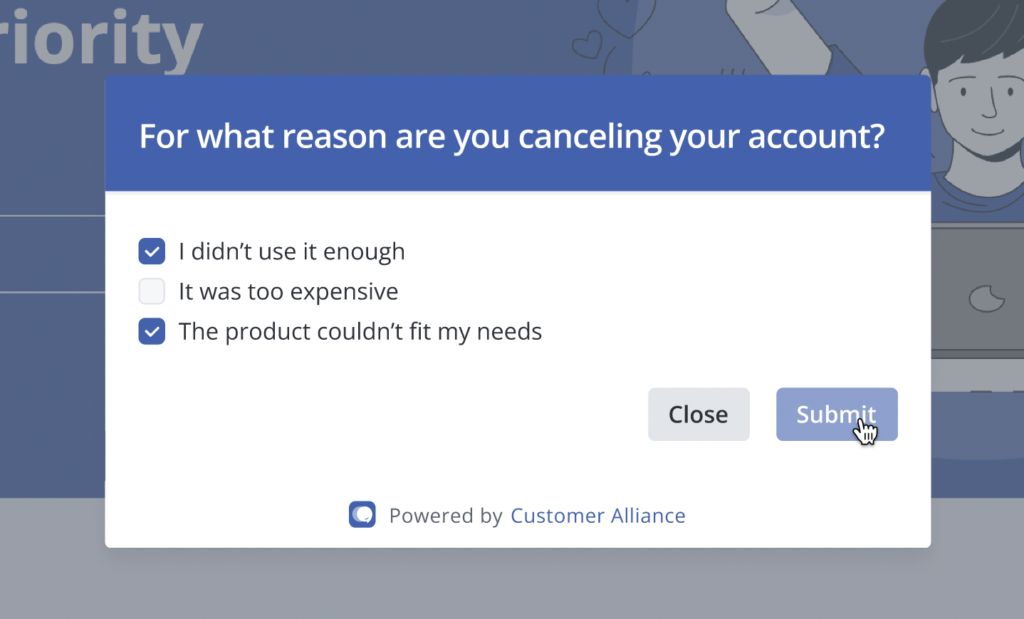Tick the "It was too expensive" checkbox
Screen dimensions: 1024x619
point(152,291)
